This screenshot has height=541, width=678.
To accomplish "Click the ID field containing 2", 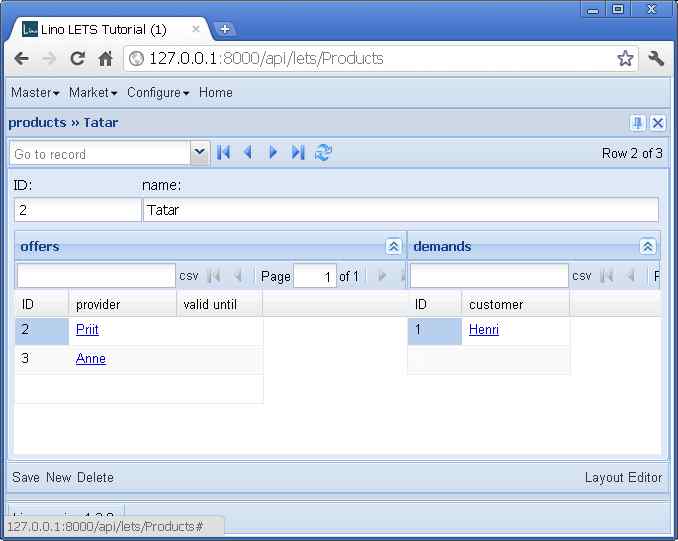I will (x=77, y=210).
